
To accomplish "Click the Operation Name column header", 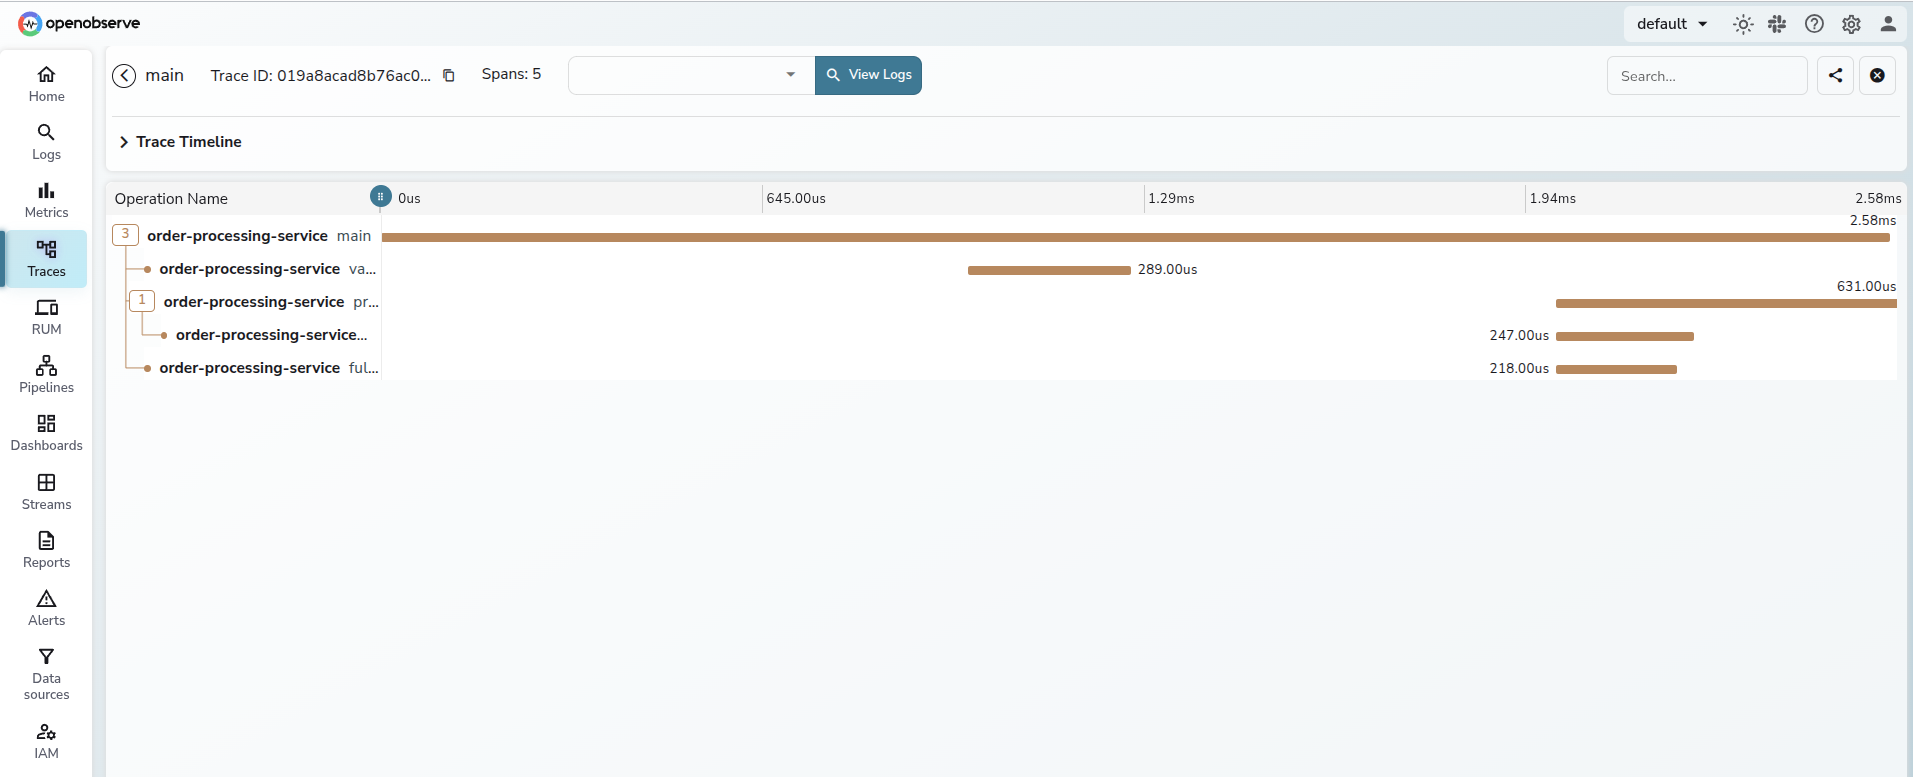I will pyautogui.click(x=171, y=199).
